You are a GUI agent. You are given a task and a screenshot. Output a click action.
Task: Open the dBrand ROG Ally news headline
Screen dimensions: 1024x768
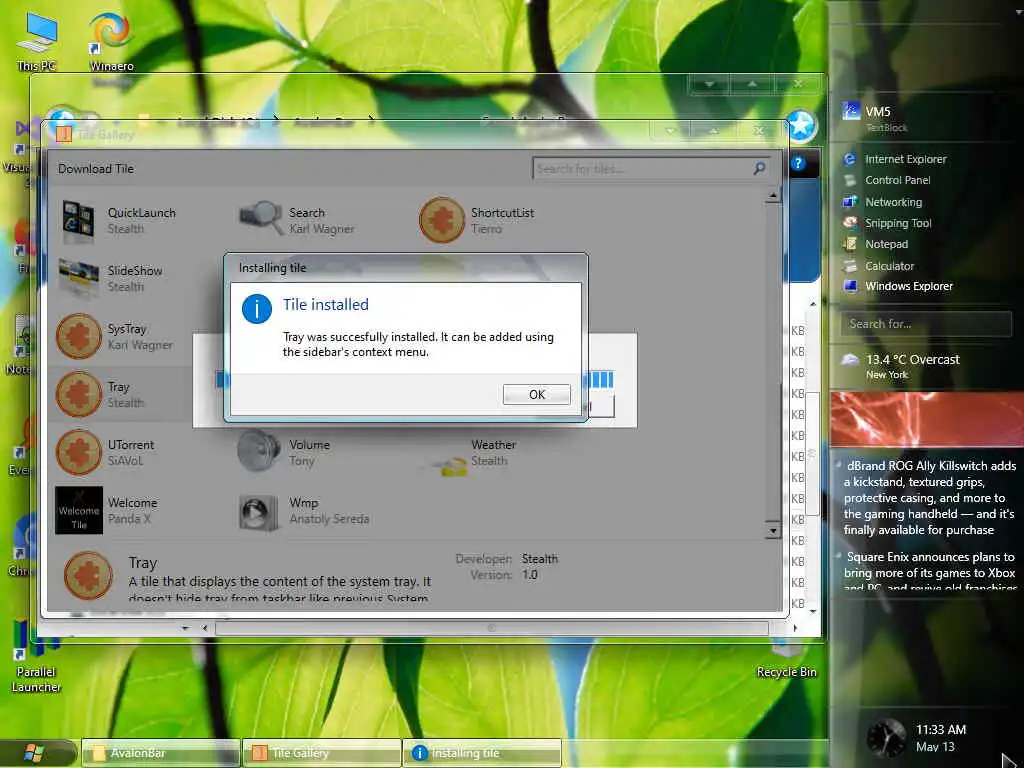(929, 498)
